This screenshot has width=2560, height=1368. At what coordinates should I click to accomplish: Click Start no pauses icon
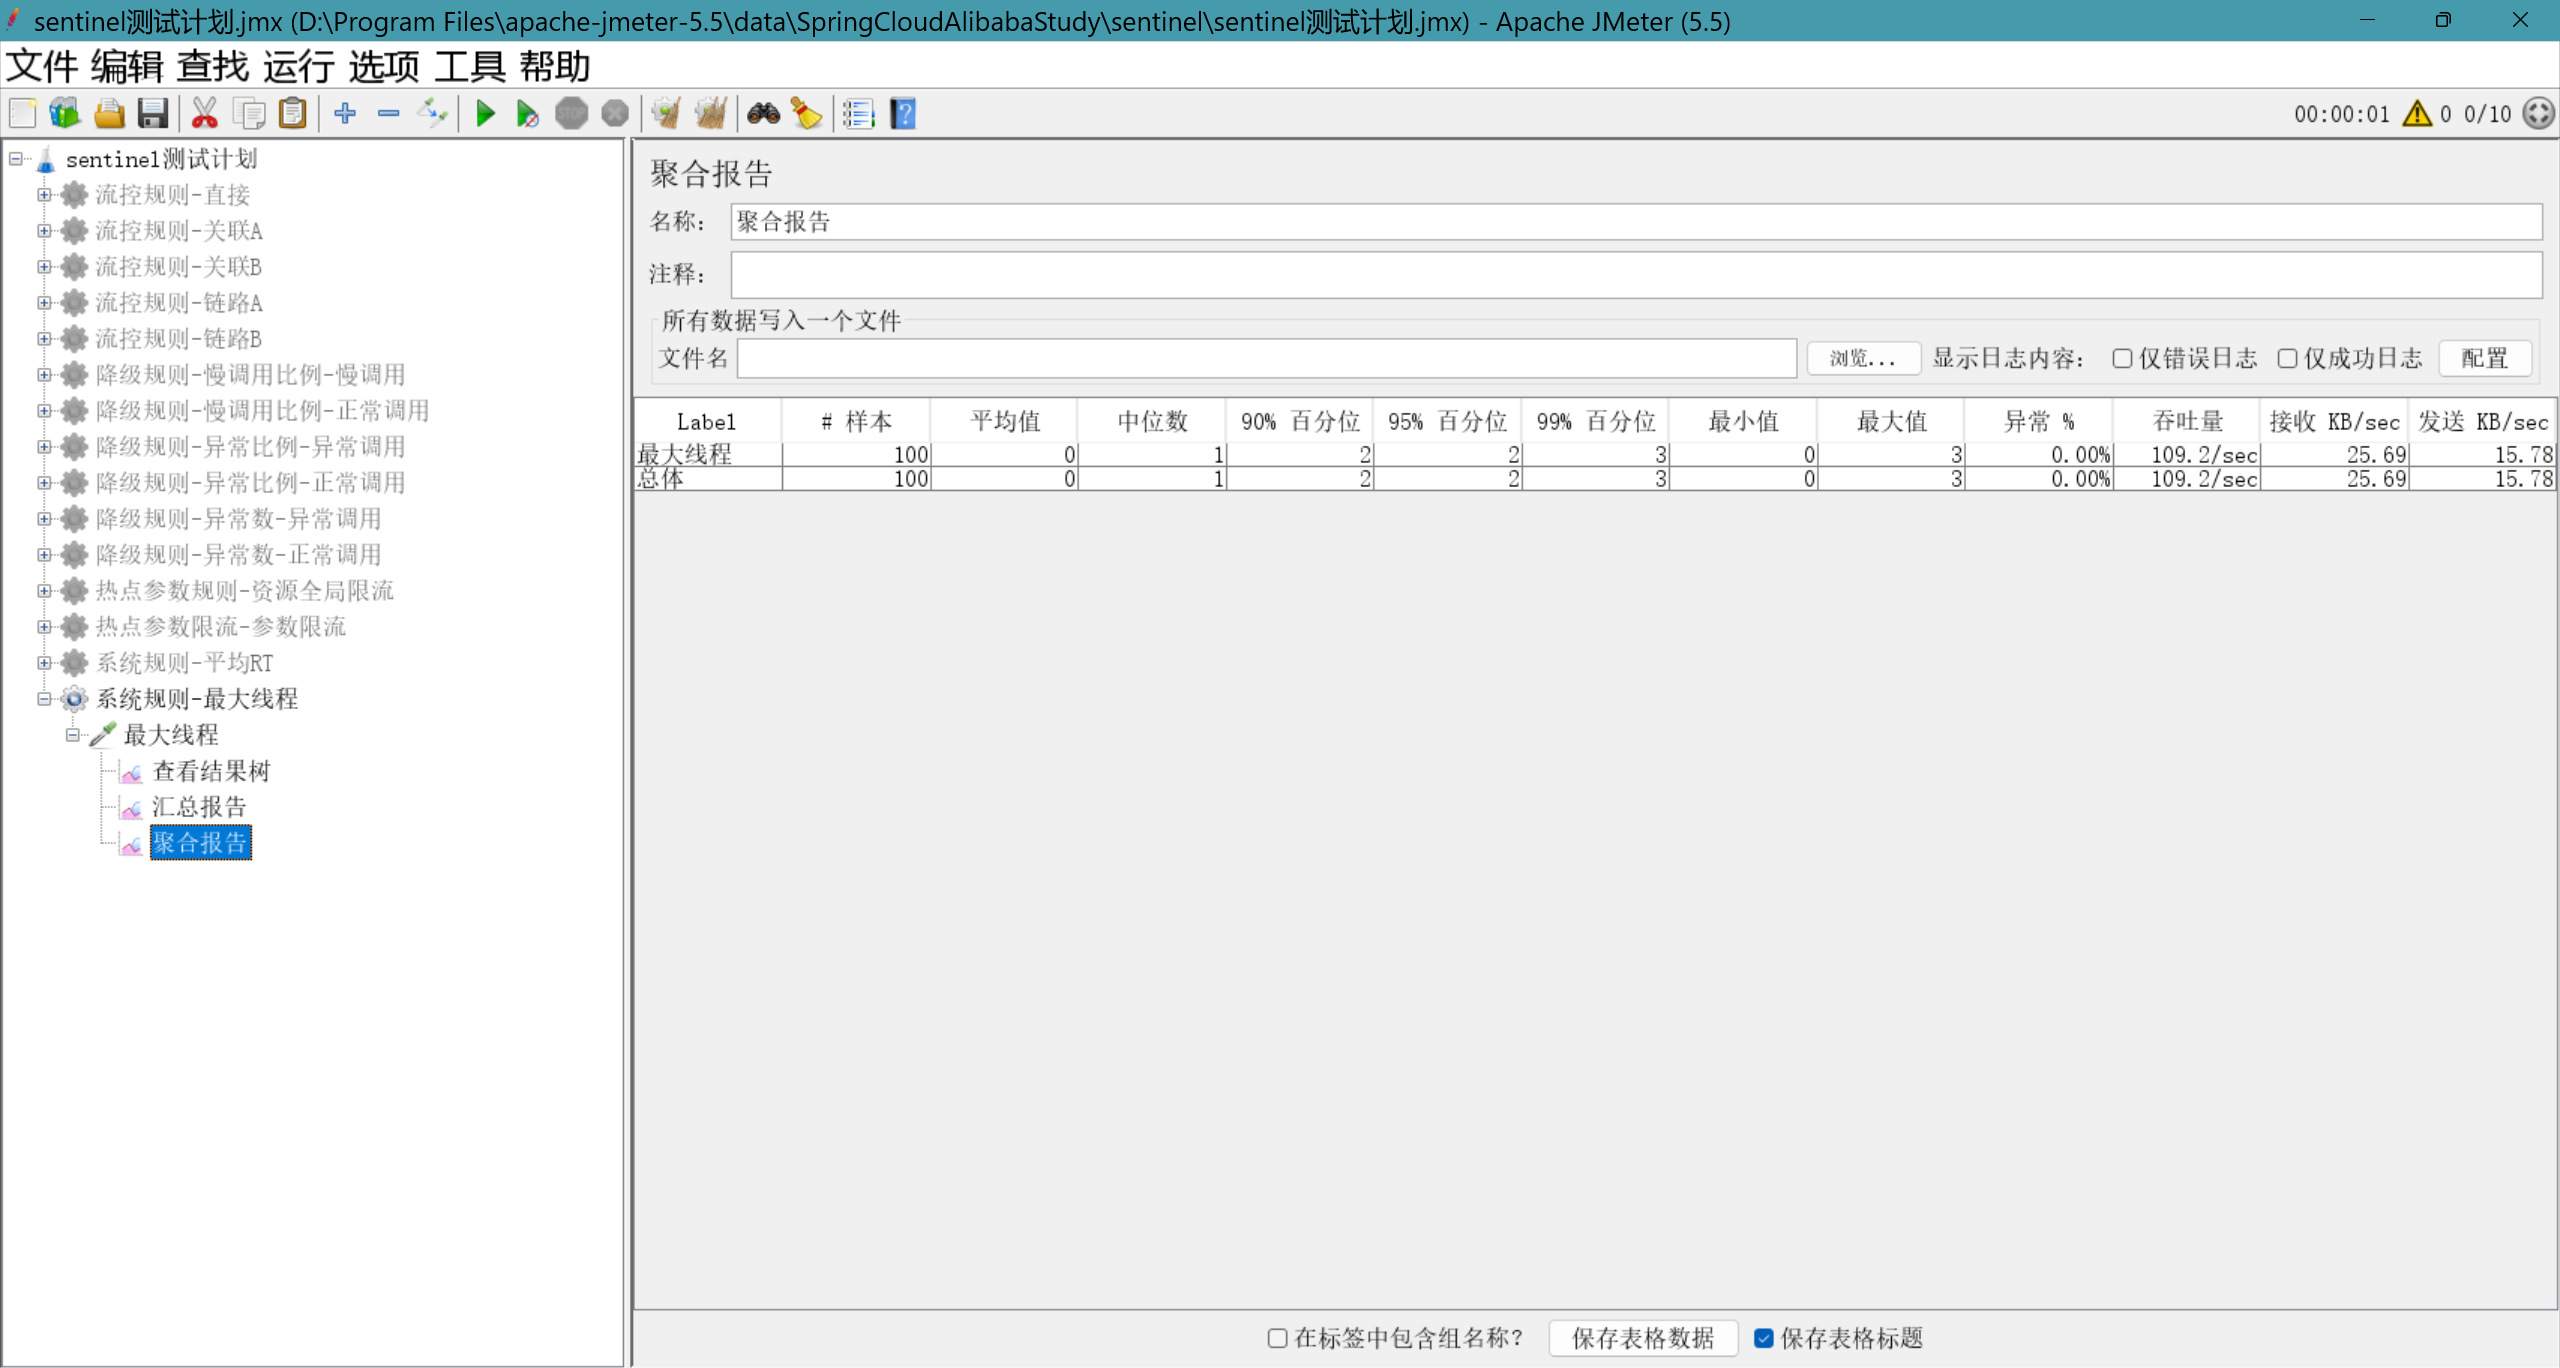coord(527,114)
